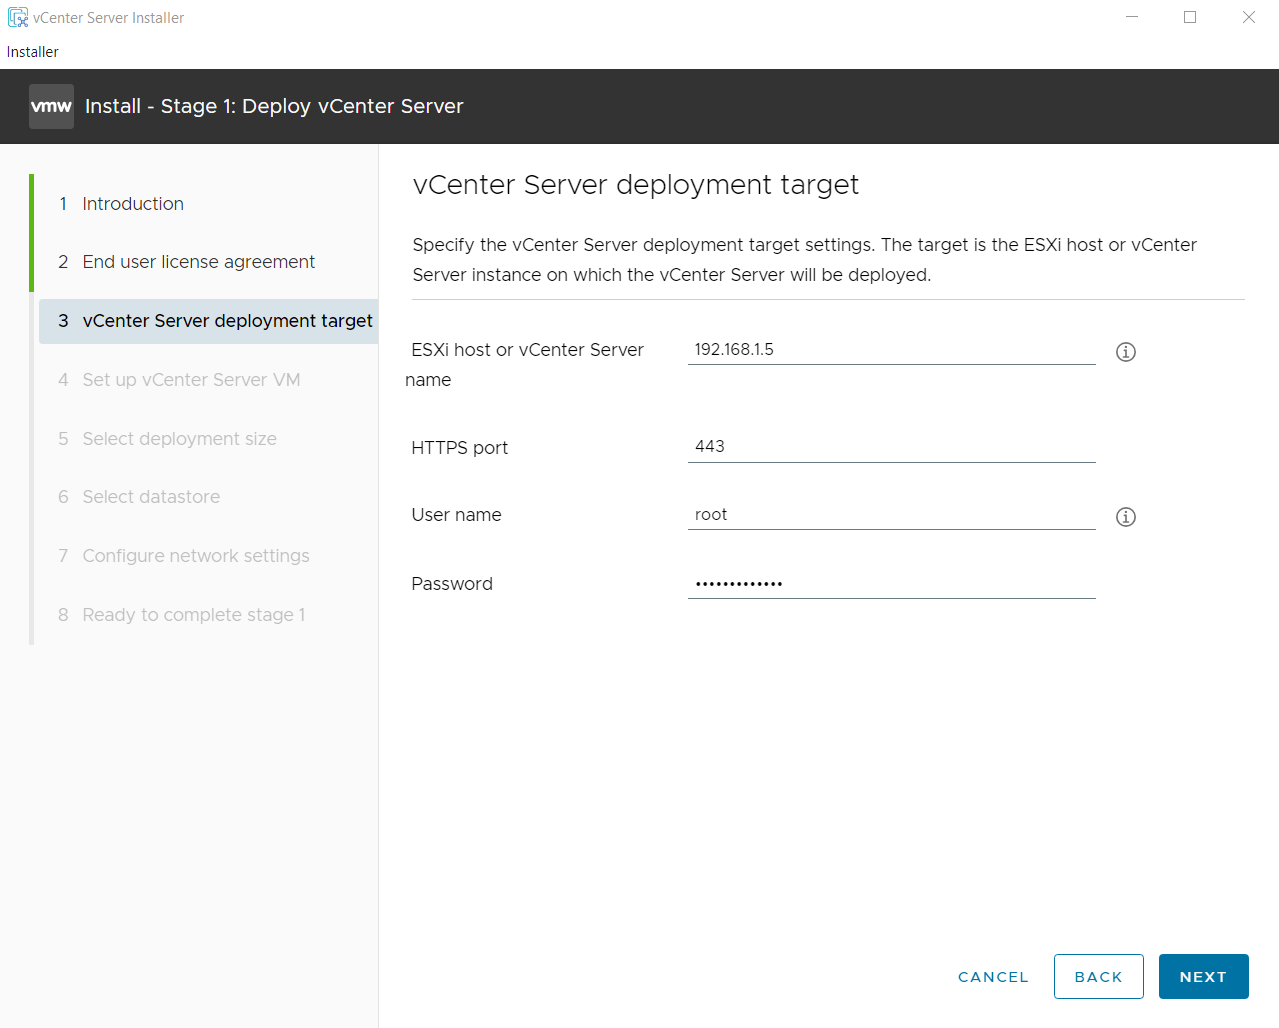Focus the HTTPS port field

(890, 447)
